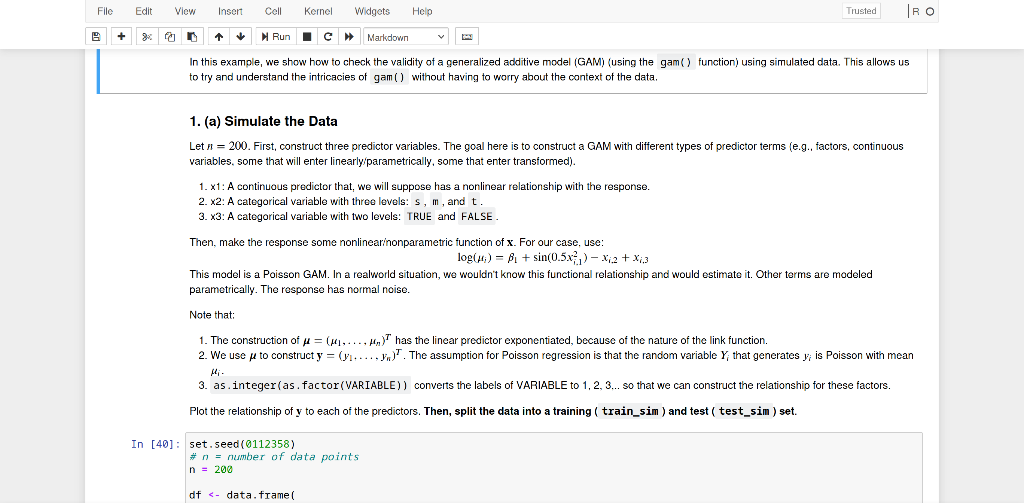Click the log(μi) formula equation

(x=552, y=257)
